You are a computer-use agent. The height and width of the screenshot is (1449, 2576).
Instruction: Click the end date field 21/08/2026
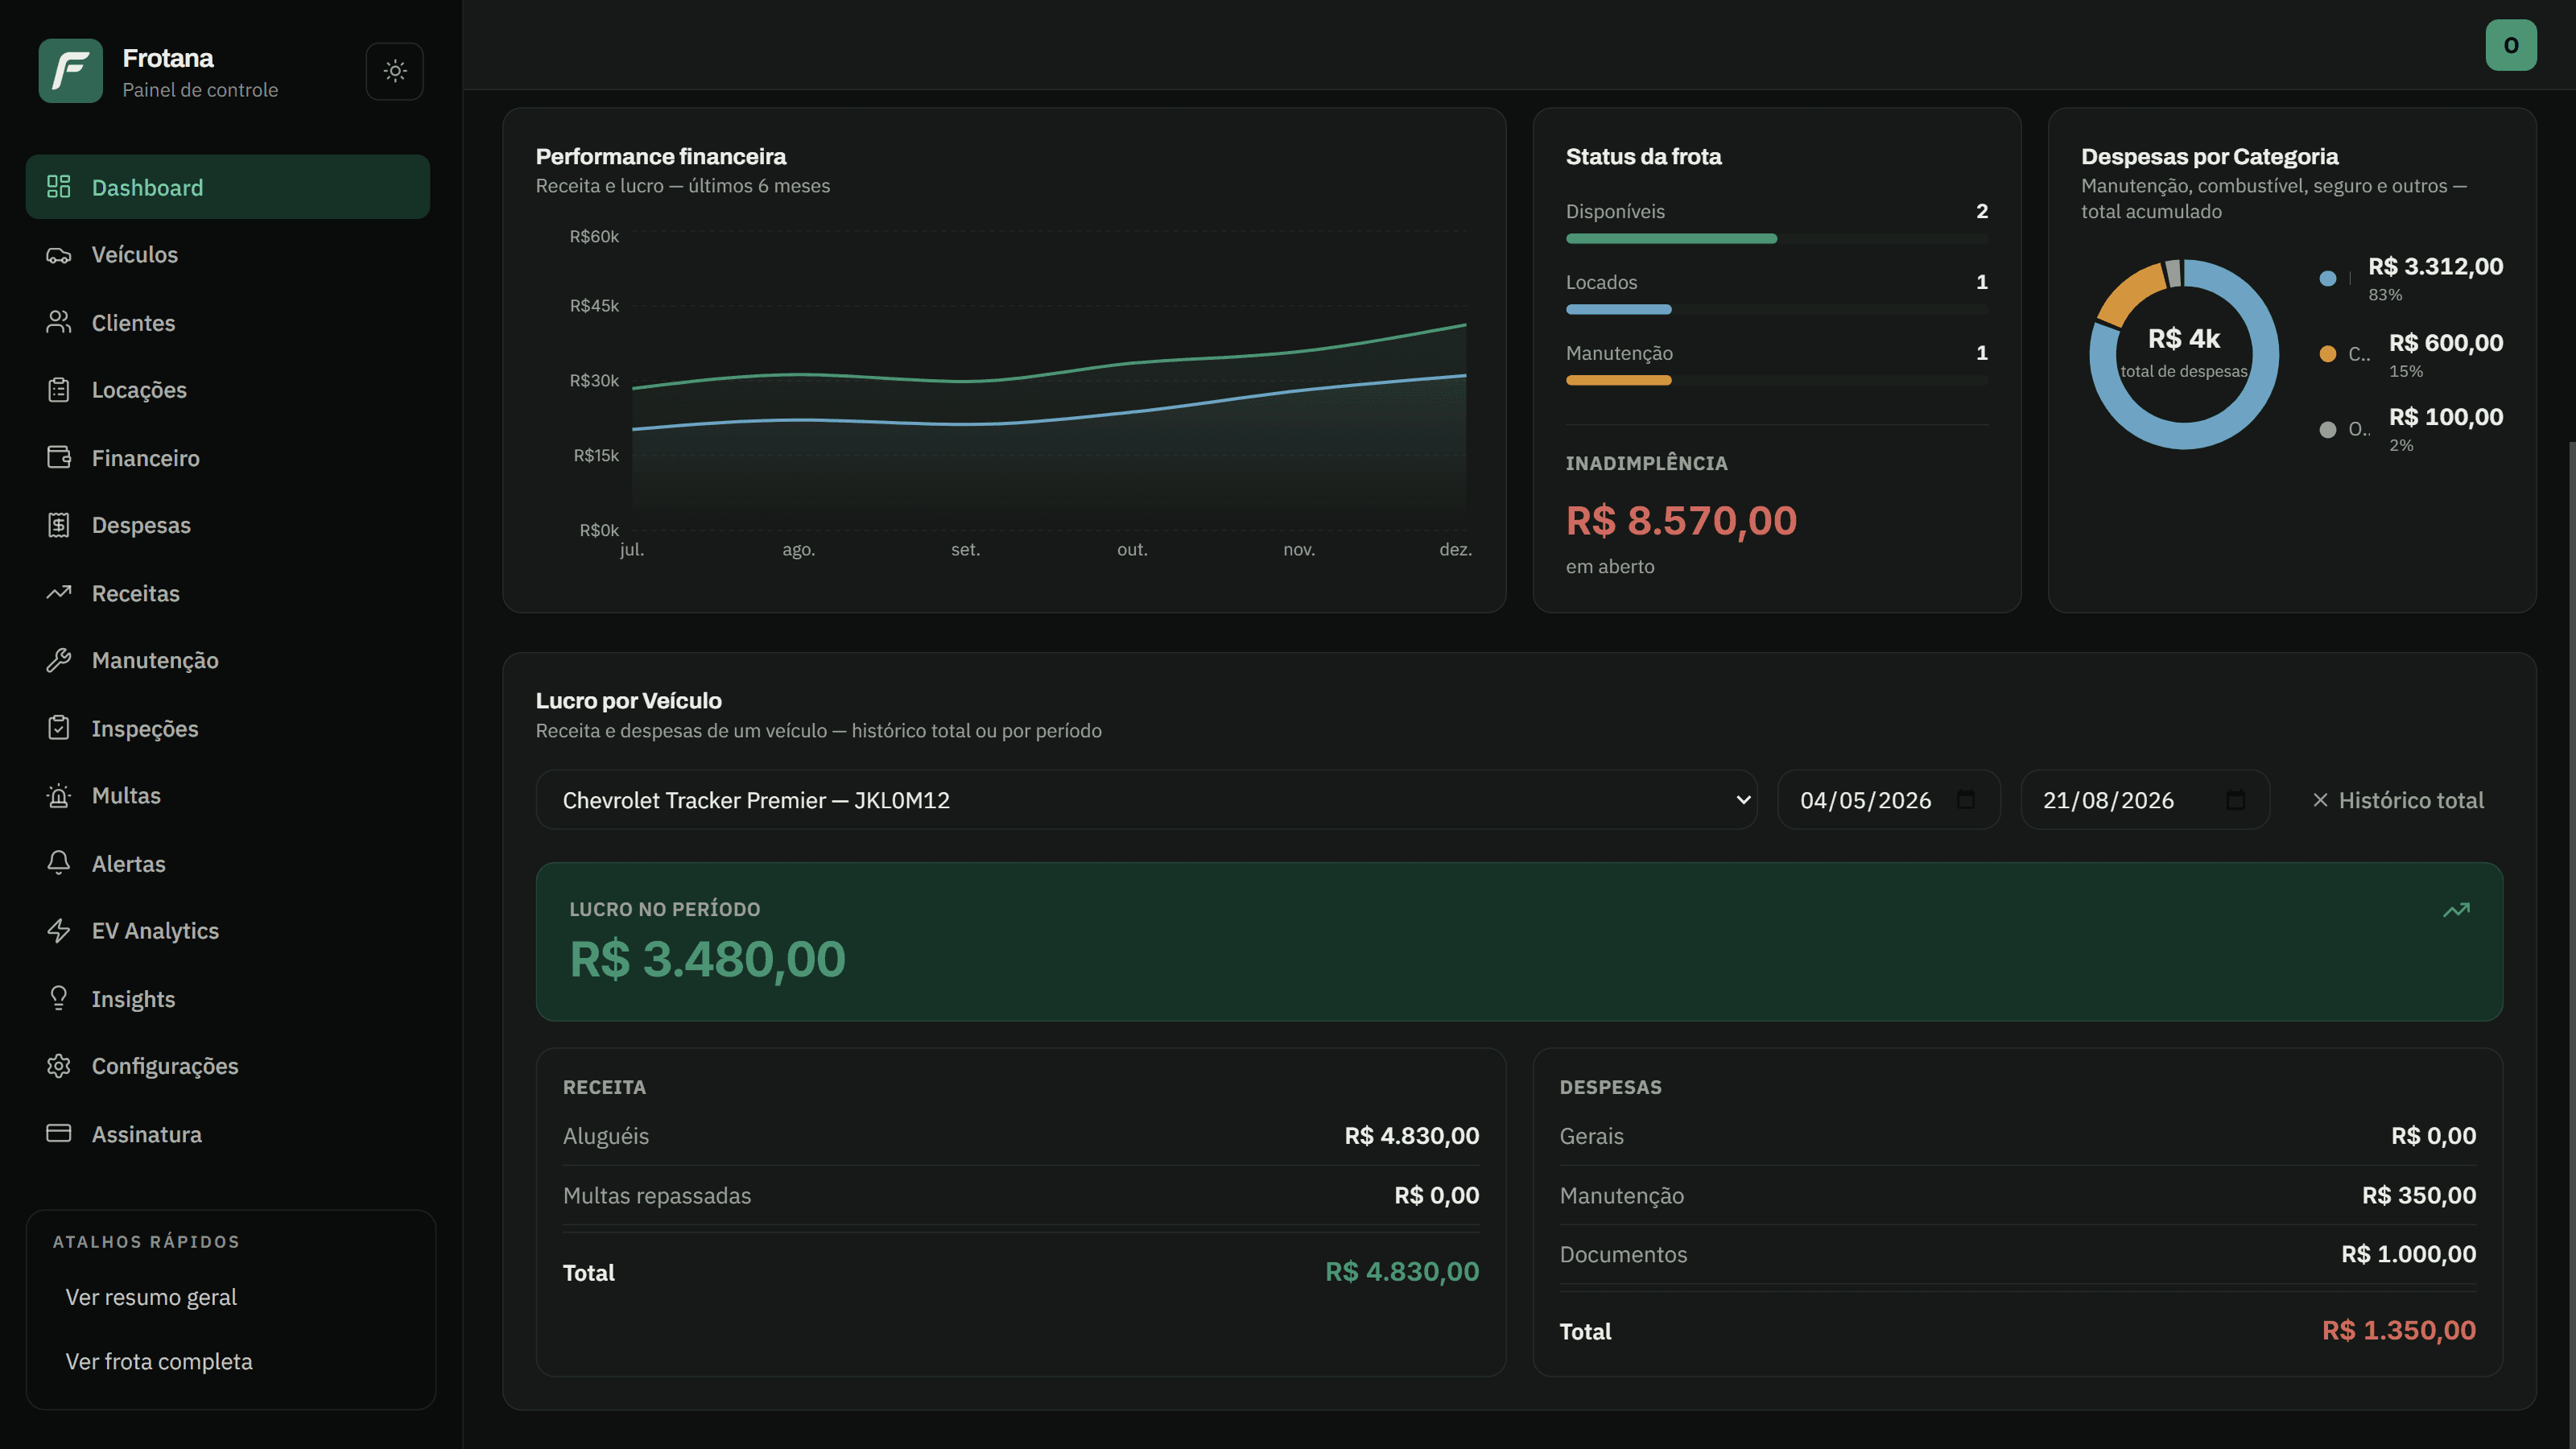tap(2145, 800)
